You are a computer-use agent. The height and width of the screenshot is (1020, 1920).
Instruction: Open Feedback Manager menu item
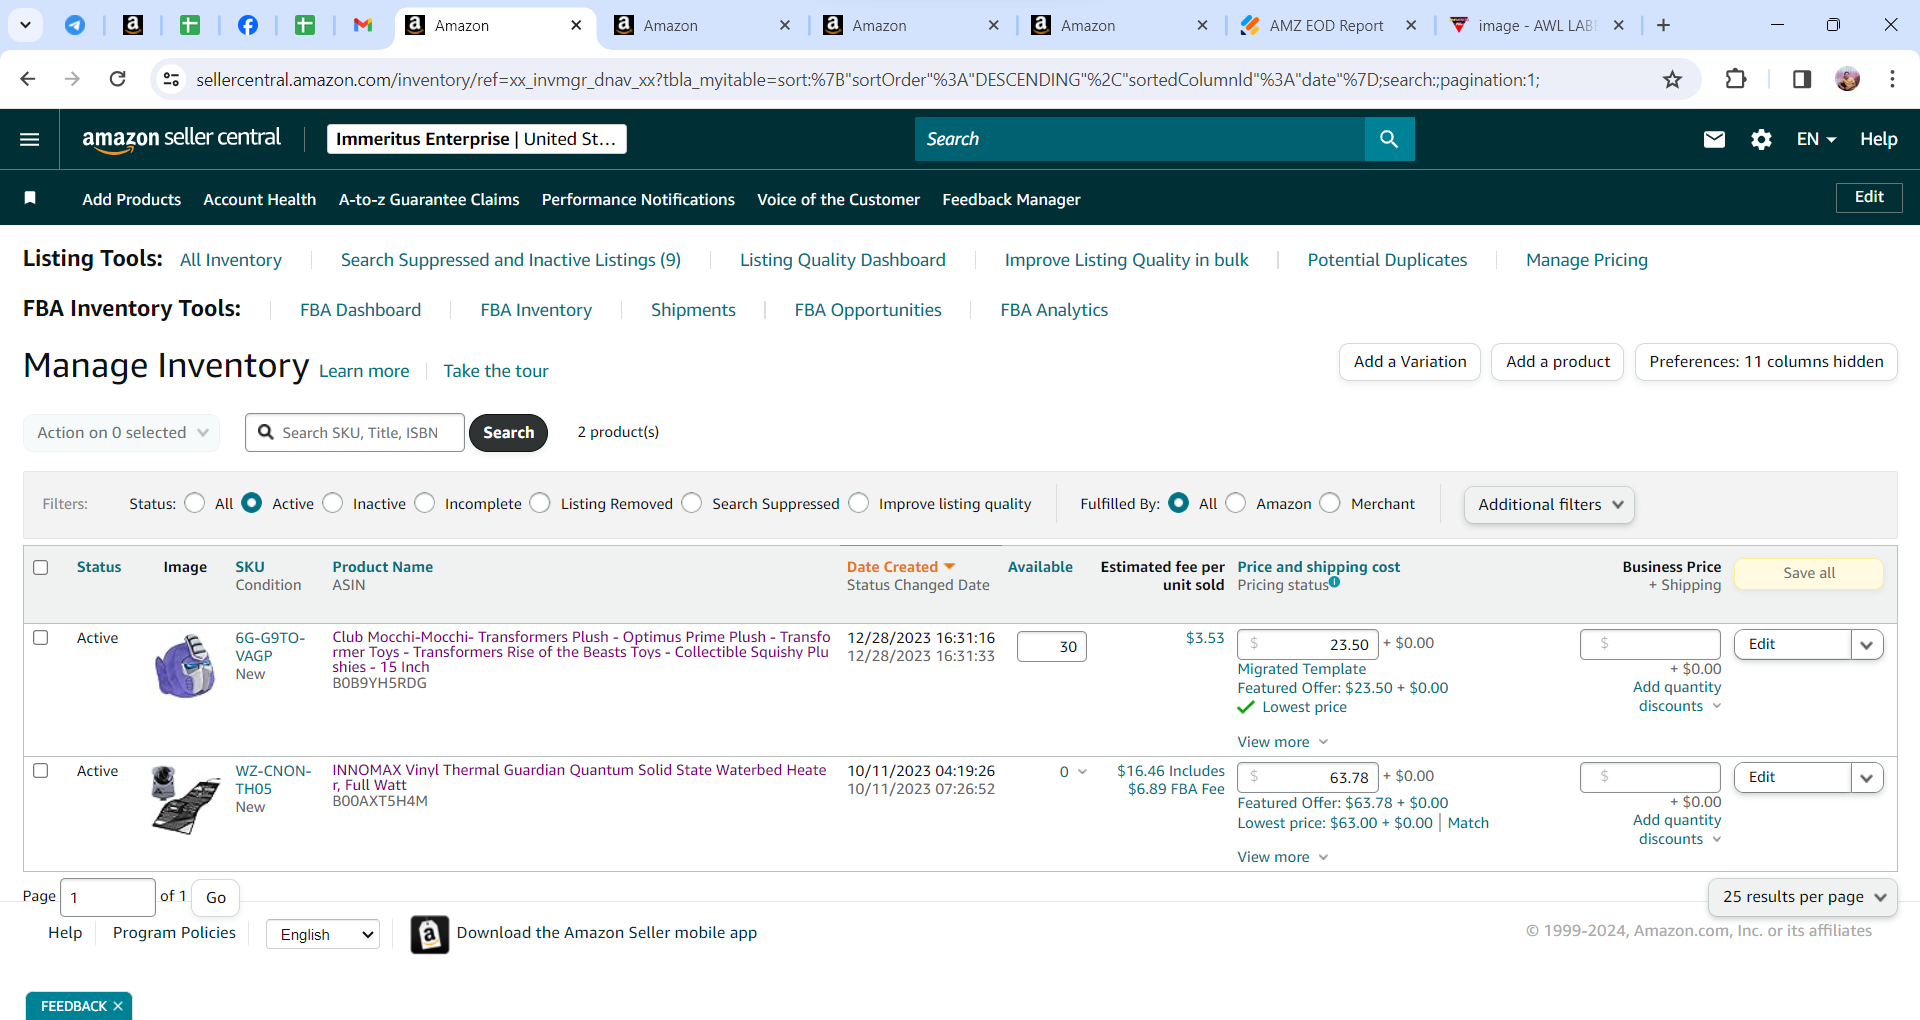[x=1011, y=199]
